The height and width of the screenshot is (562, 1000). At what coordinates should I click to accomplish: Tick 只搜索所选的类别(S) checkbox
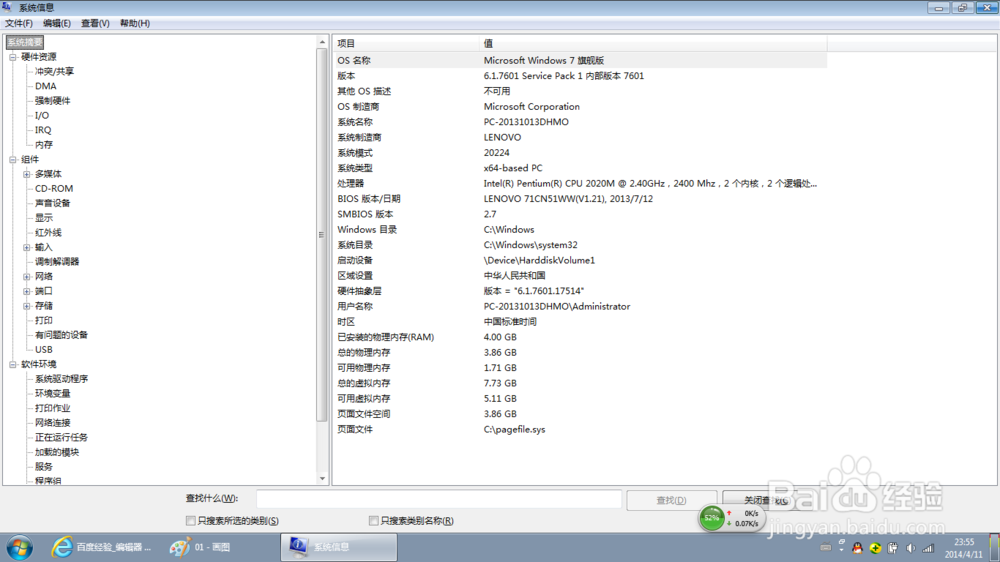[x=190, y=521]
